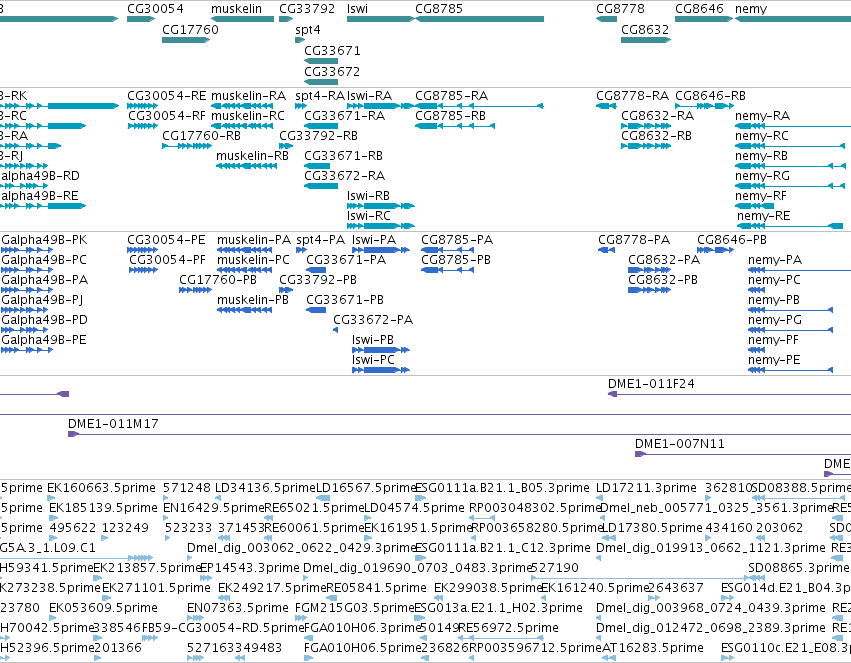Image resolution: width=851 pixels, height=663 pixels.
Task: Open the DME1-007N11 BAC label
Action: [679, 444]
